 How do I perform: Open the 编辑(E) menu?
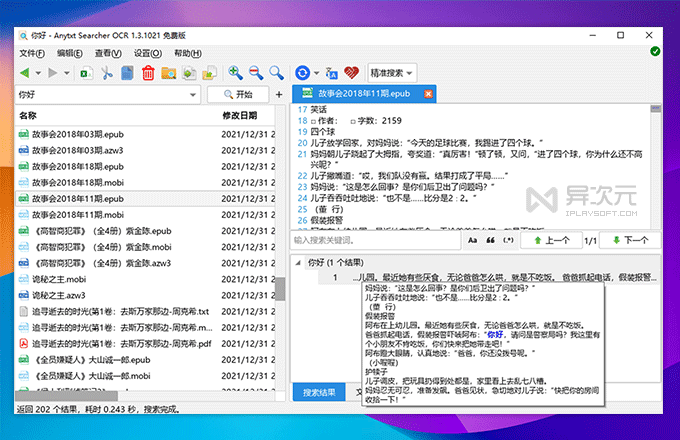69,53
